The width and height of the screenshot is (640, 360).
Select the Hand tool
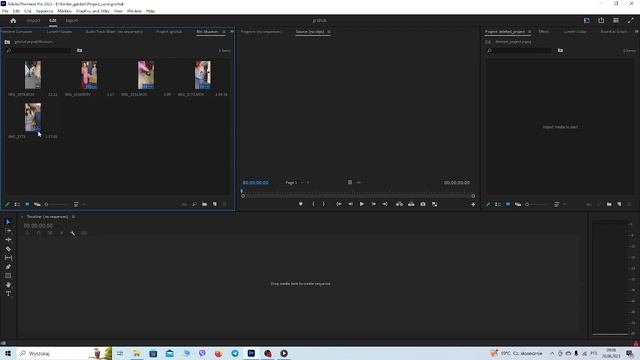click(8, 285)
